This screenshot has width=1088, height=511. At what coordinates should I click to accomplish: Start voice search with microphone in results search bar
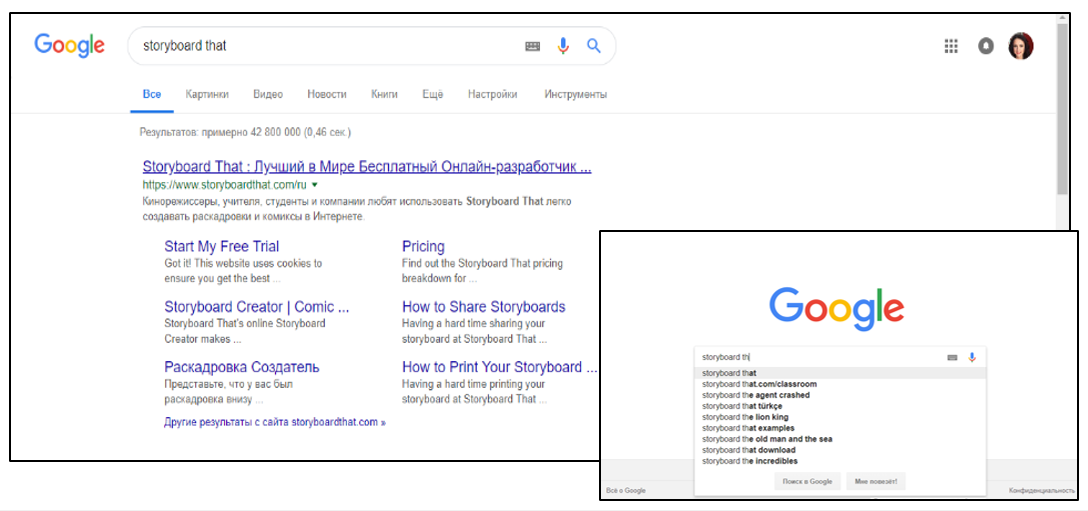[563, 46]
